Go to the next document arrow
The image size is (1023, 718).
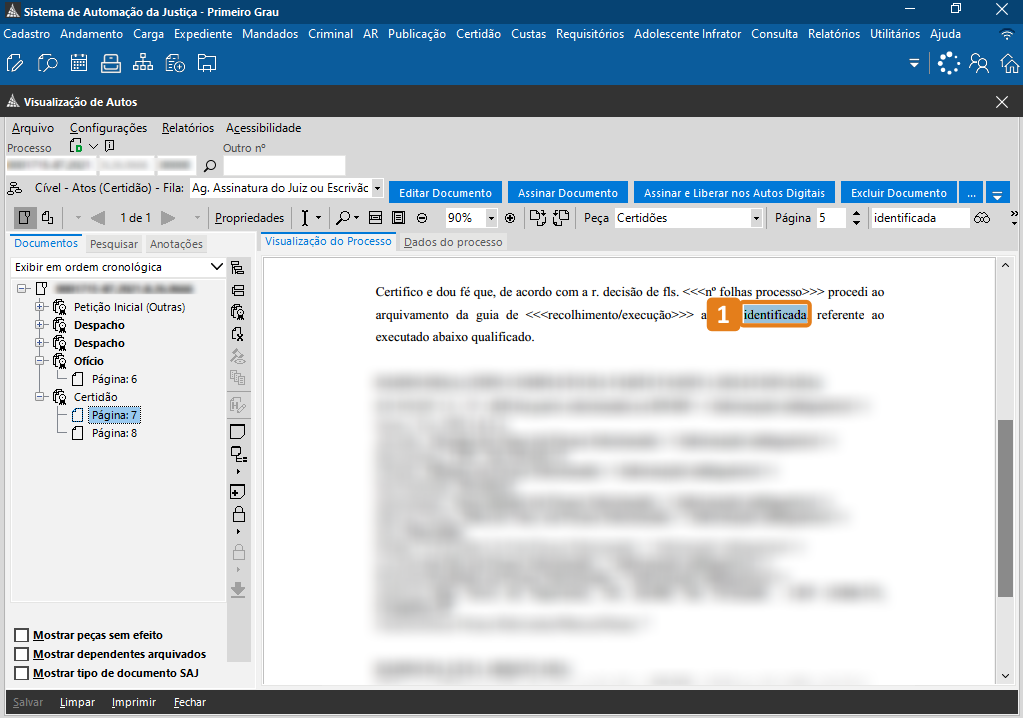click(168, 218)
